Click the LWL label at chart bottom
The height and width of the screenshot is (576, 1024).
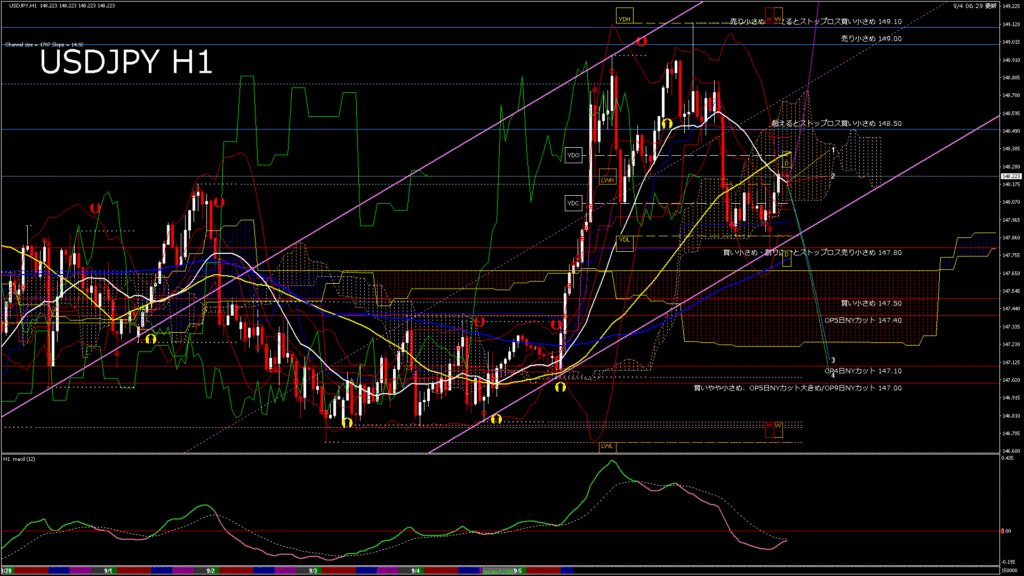click(x=607, y=447)
